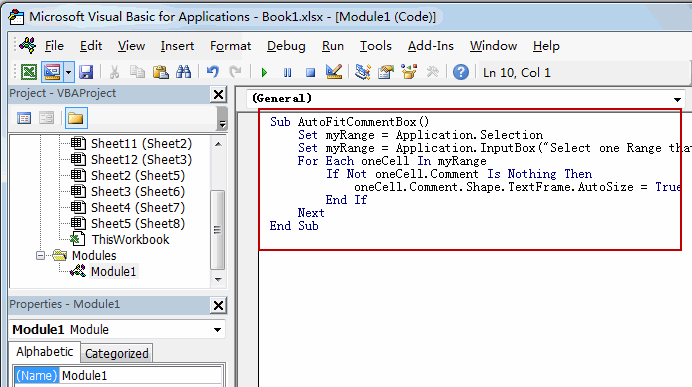The width and height of the screenshot is (692, 387).
Task: Click the Ln 10, Col 1 position indicator
Action: click(517, 72)
